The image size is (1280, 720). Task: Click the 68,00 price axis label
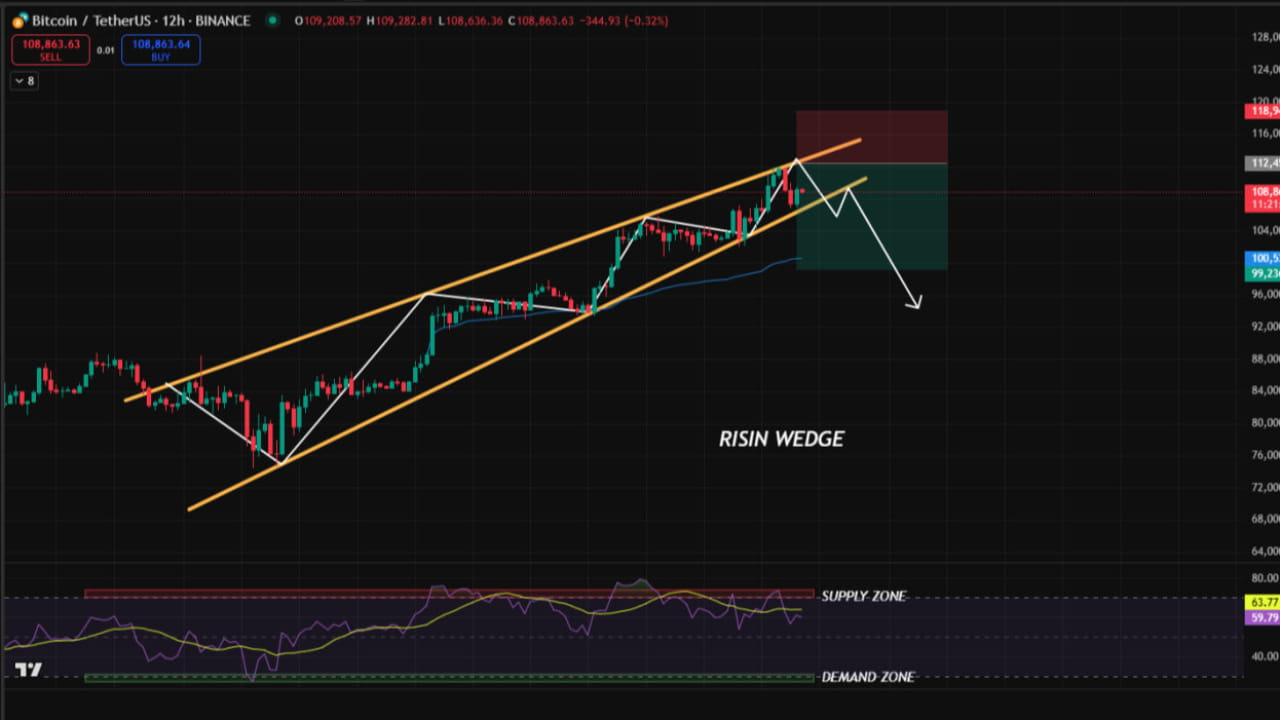click(x=1265, y=519)
